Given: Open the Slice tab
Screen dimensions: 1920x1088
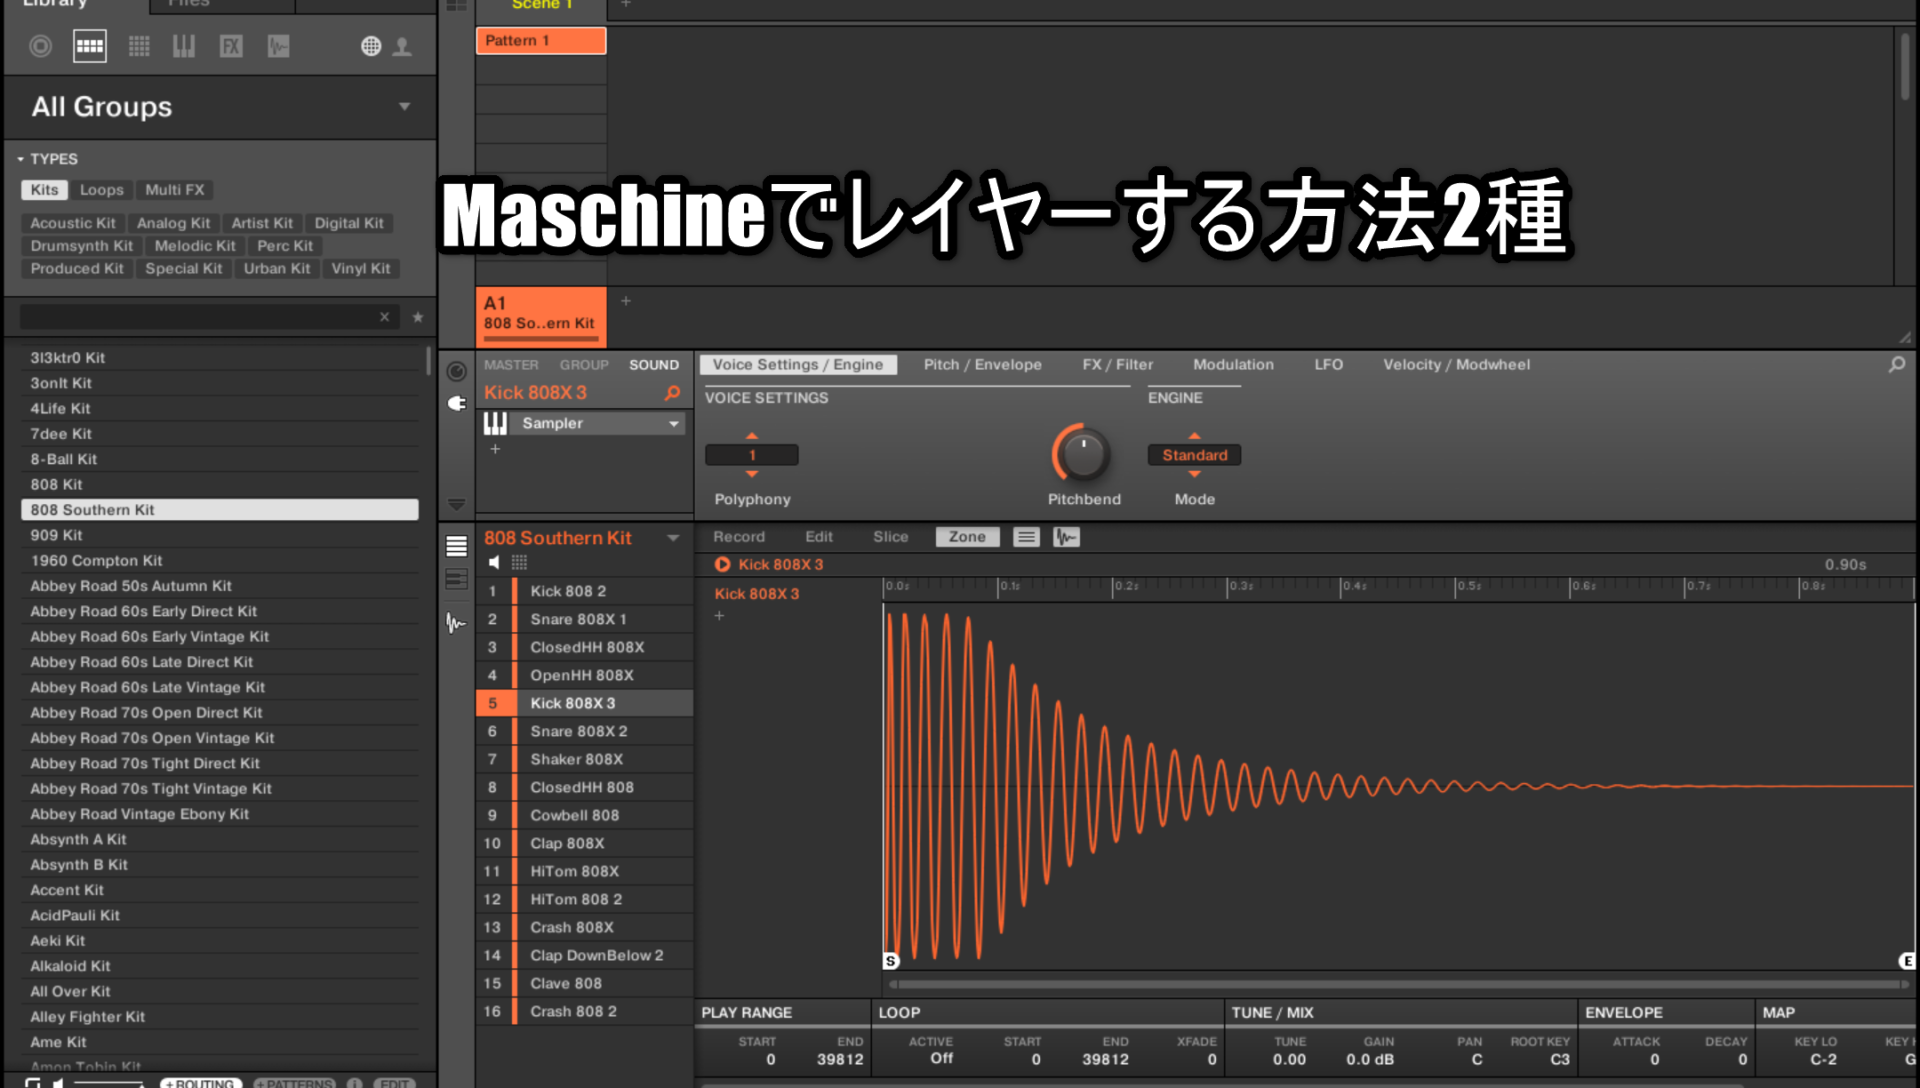Looking at the screenshot, I should click(x=890, y=537).
